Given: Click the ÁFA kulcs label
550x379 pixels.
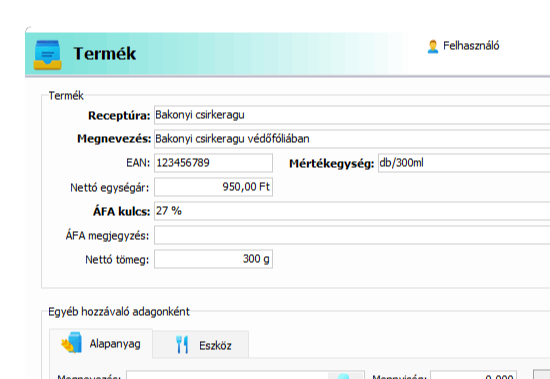Looking at the screenshot, I should point(121,212).
